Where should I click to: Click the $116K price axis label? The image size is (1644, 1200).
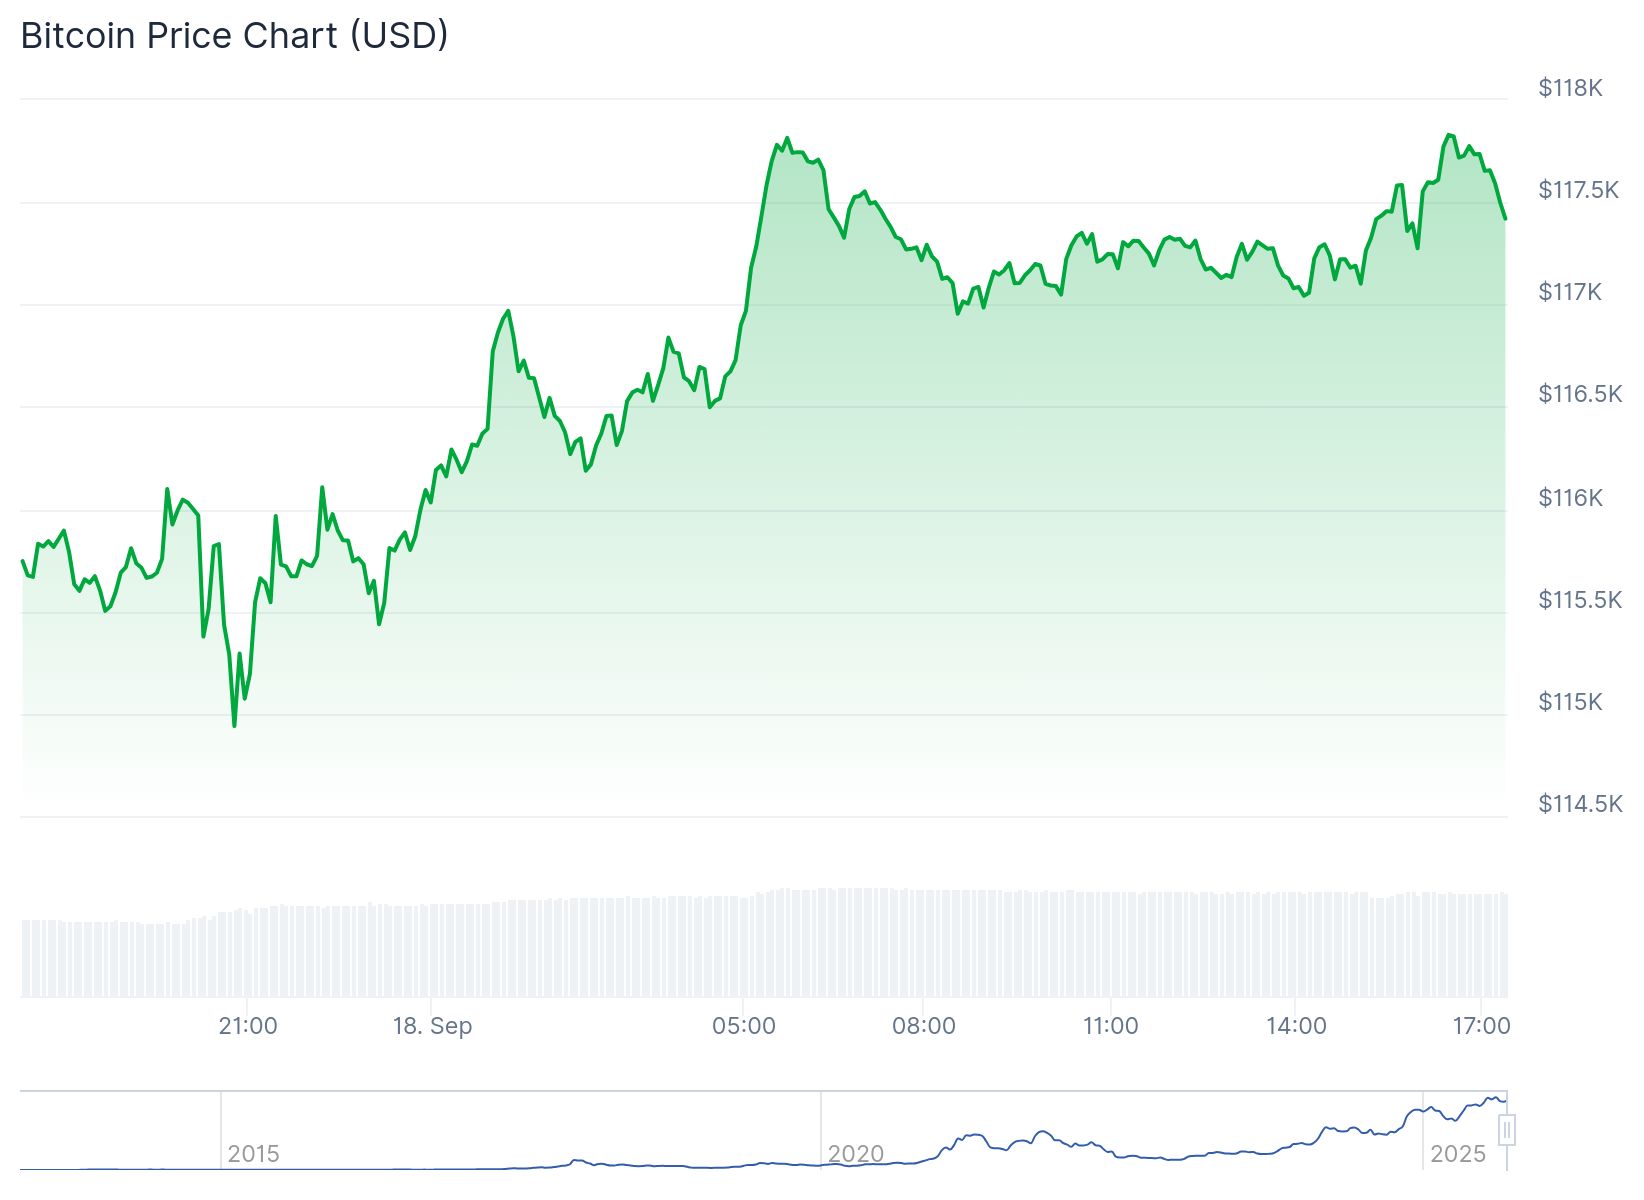[x=1570, y=498]
